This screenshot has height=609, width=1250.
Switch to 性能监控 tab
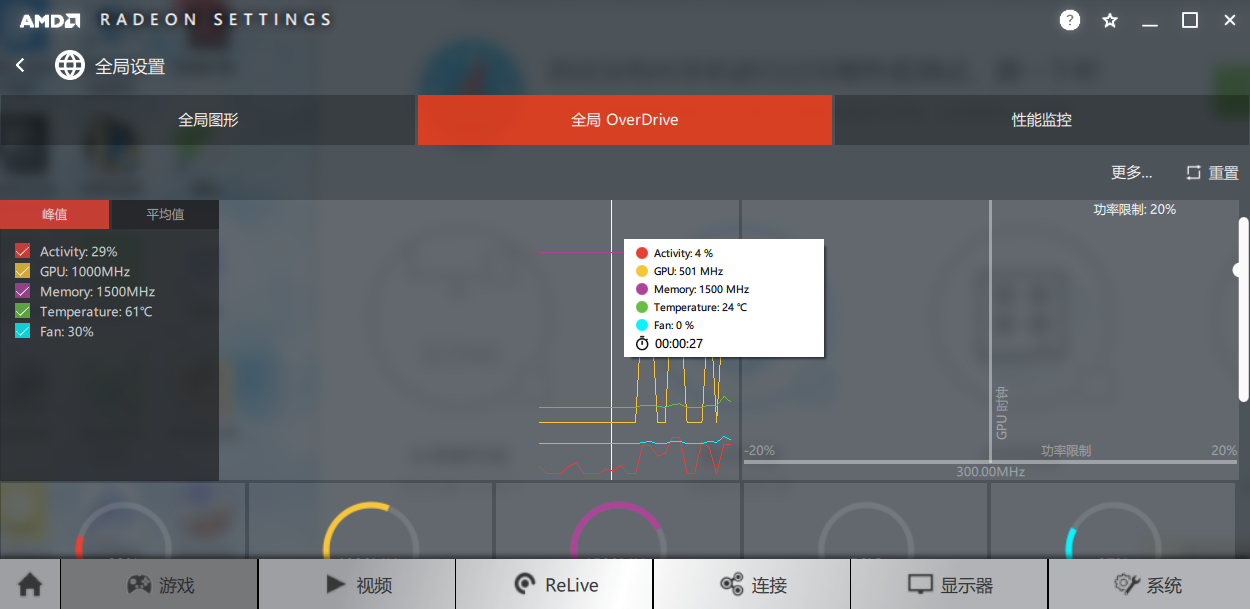[1042, 120]
